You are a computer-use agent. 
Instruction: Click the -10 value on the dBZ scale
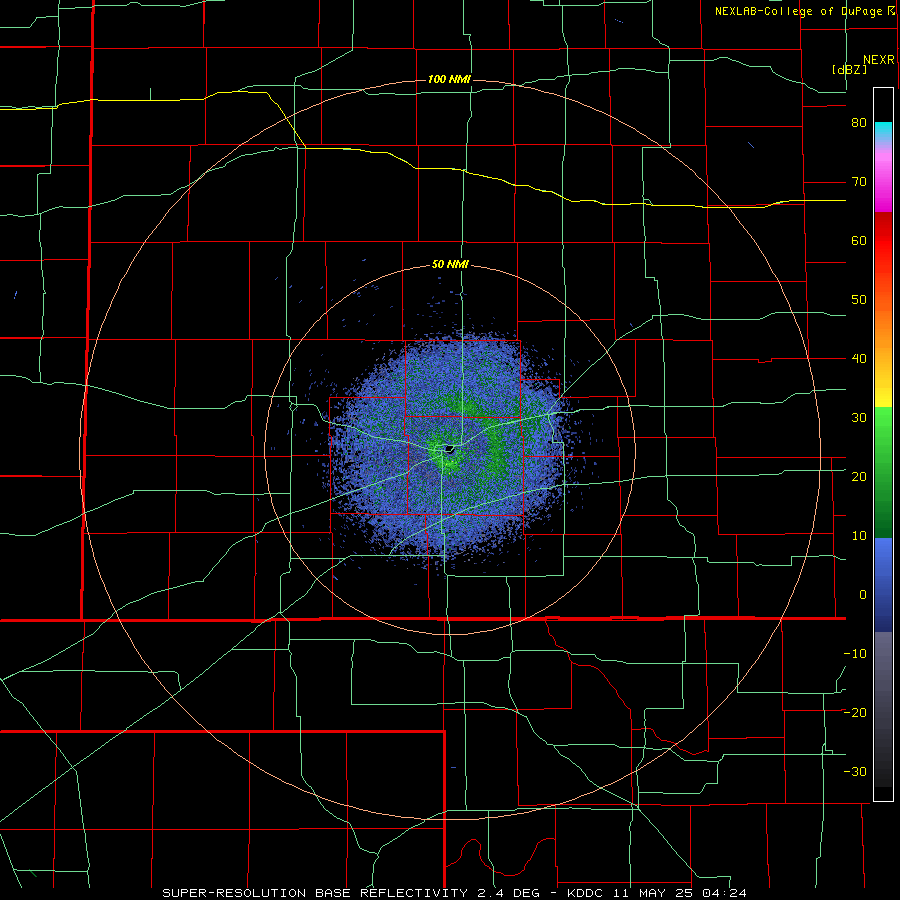coord(855,654)
